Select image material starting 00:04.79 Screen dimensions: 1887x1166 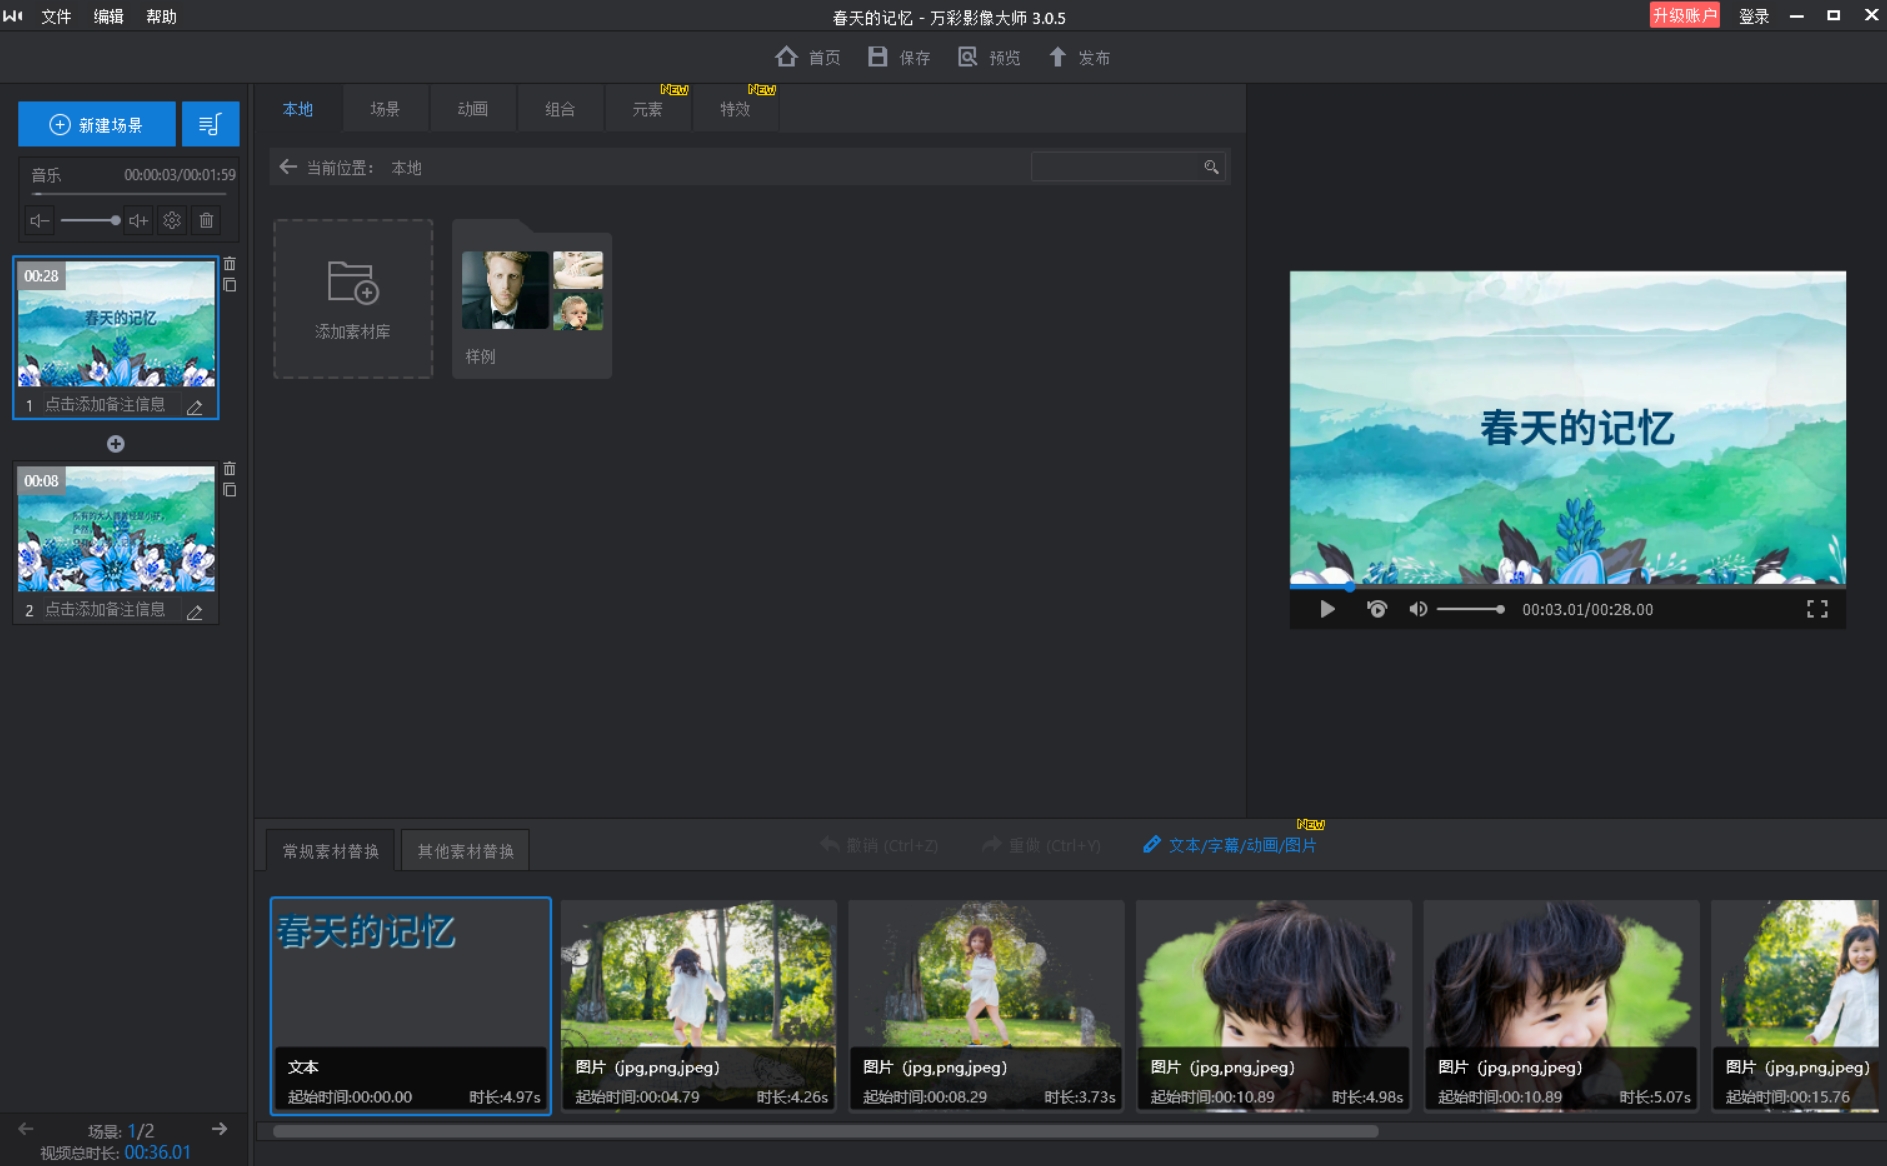pos(699,1005)
